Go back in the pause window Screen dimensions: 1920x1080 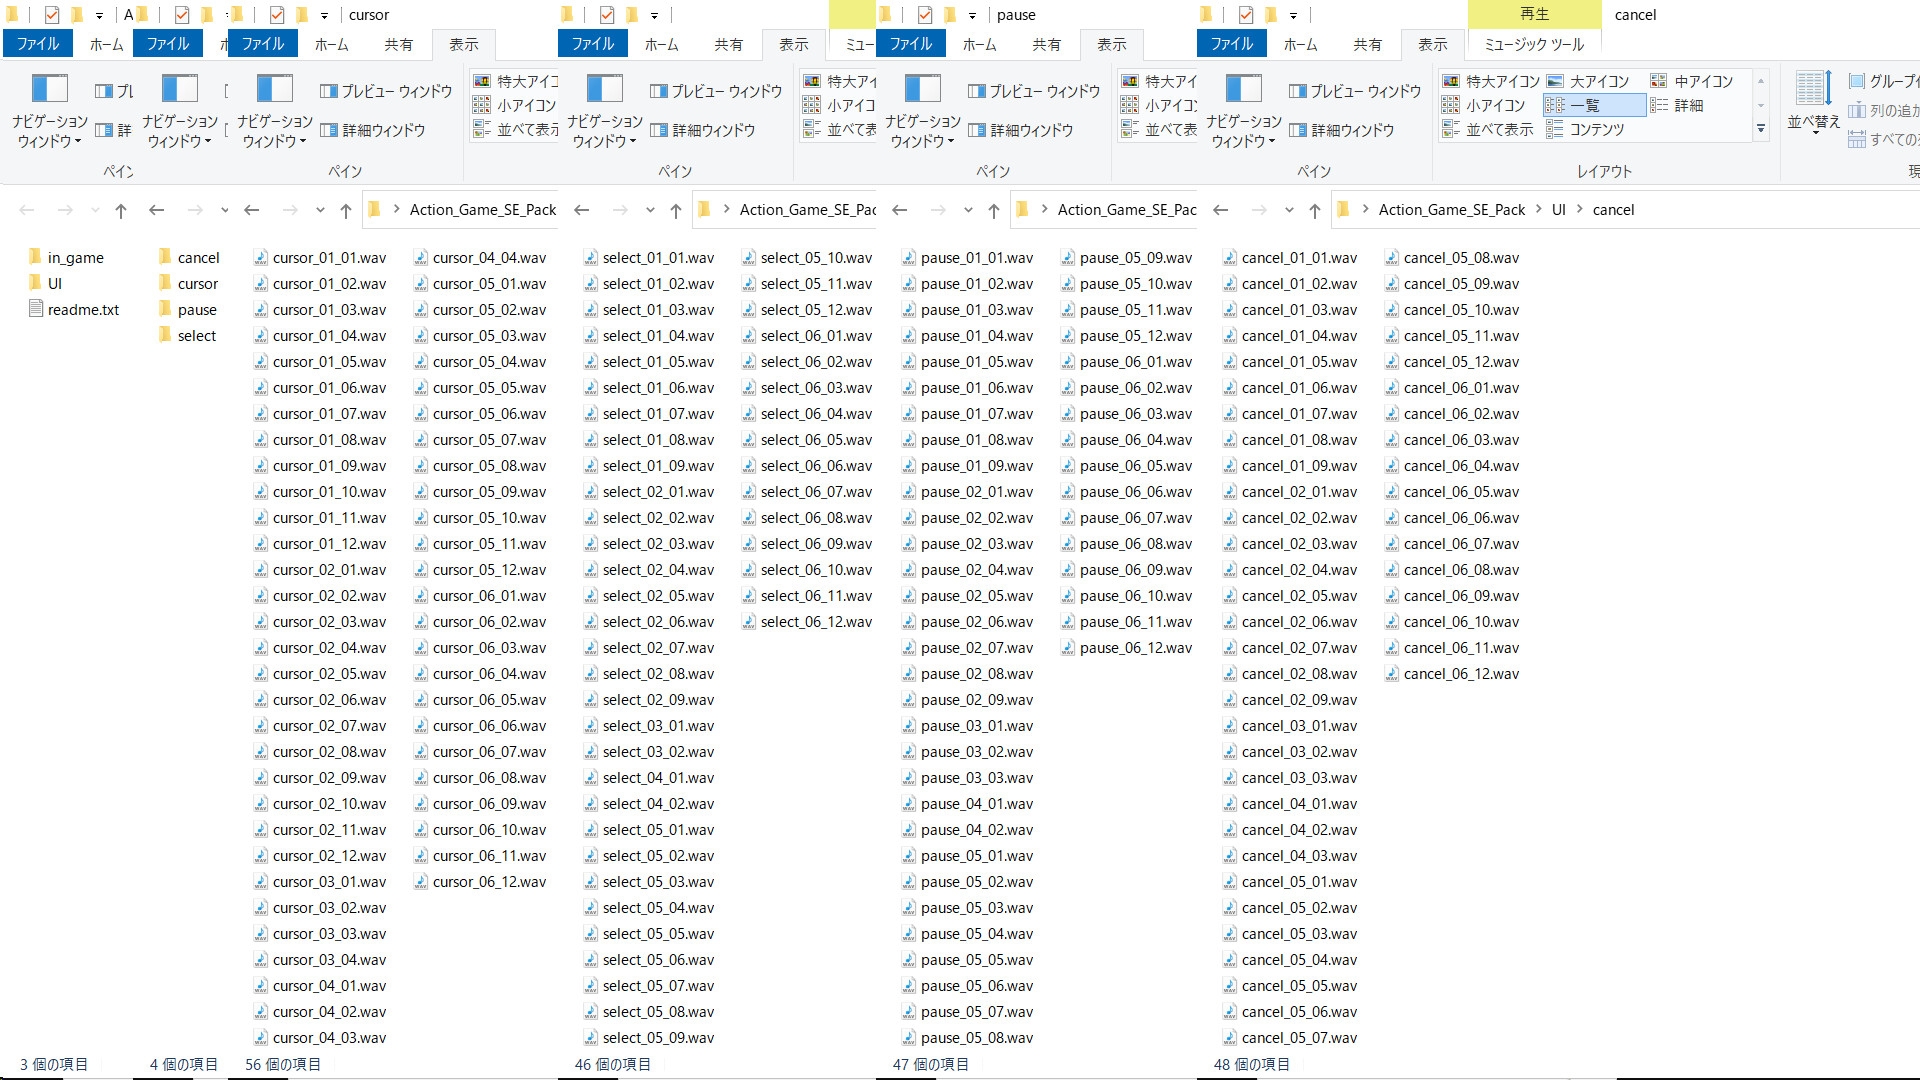(x=899, y=210)
